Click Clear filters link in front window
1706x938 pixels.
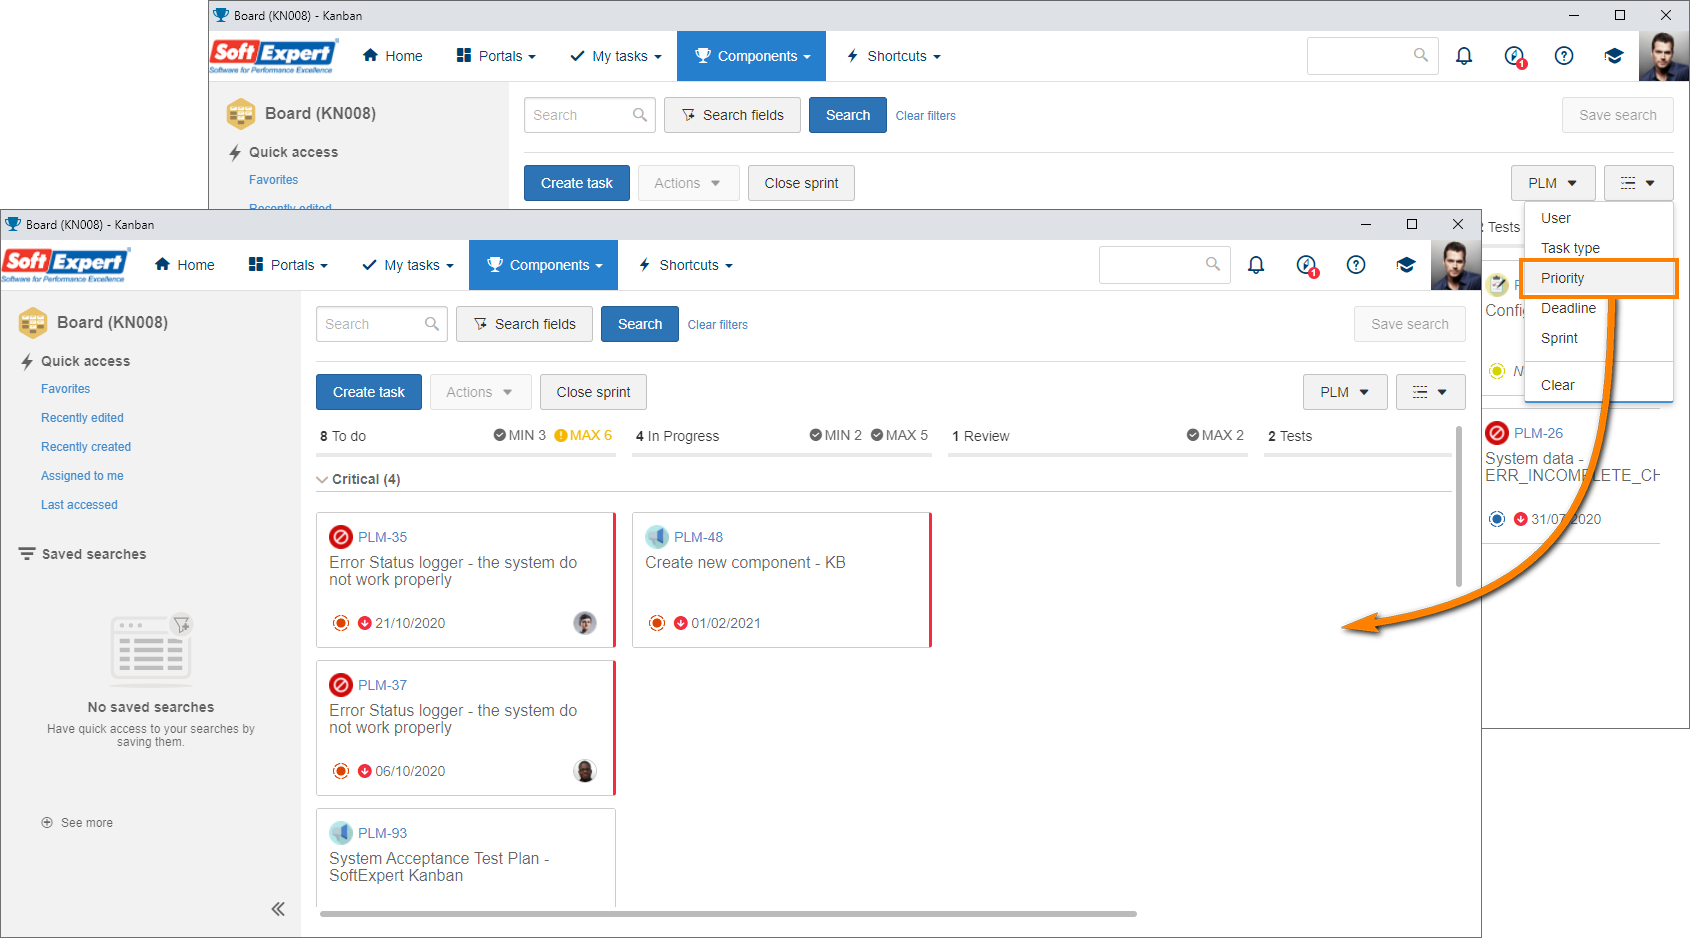pyautogui.click(x=718, y=325)
